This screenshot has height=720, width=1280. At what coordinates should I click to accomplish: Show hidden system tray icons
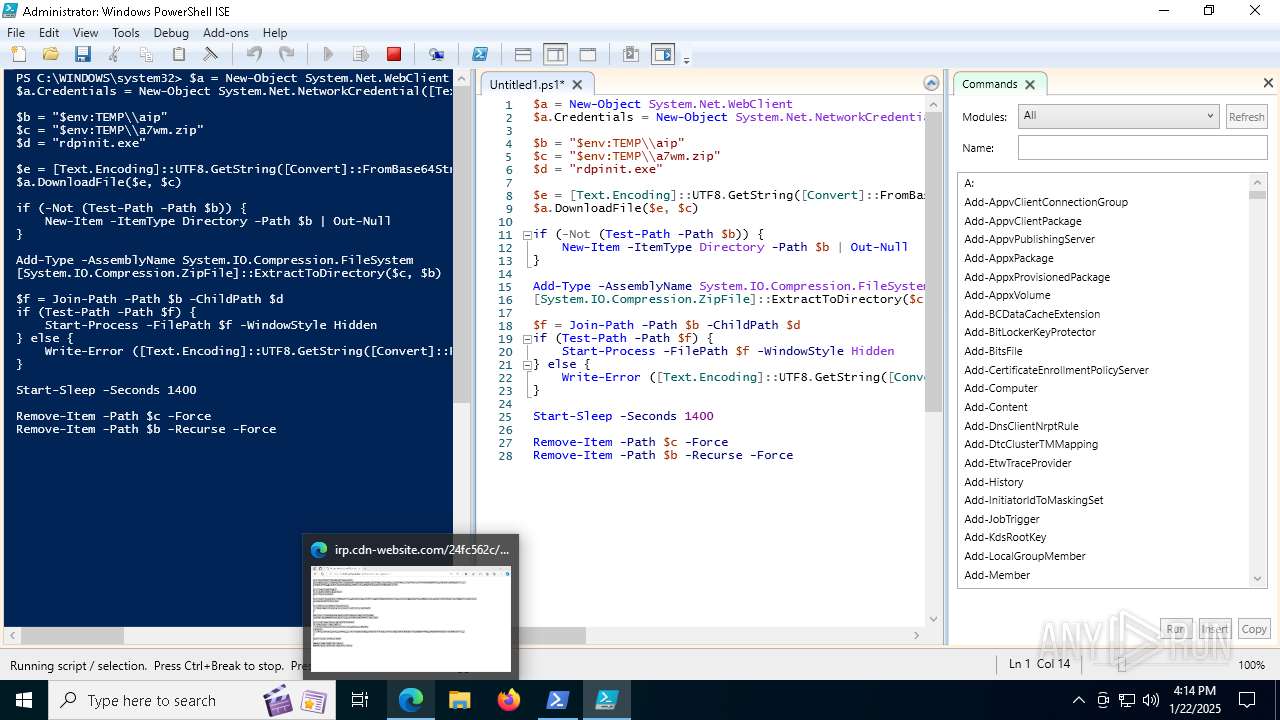click(1078, 700)
